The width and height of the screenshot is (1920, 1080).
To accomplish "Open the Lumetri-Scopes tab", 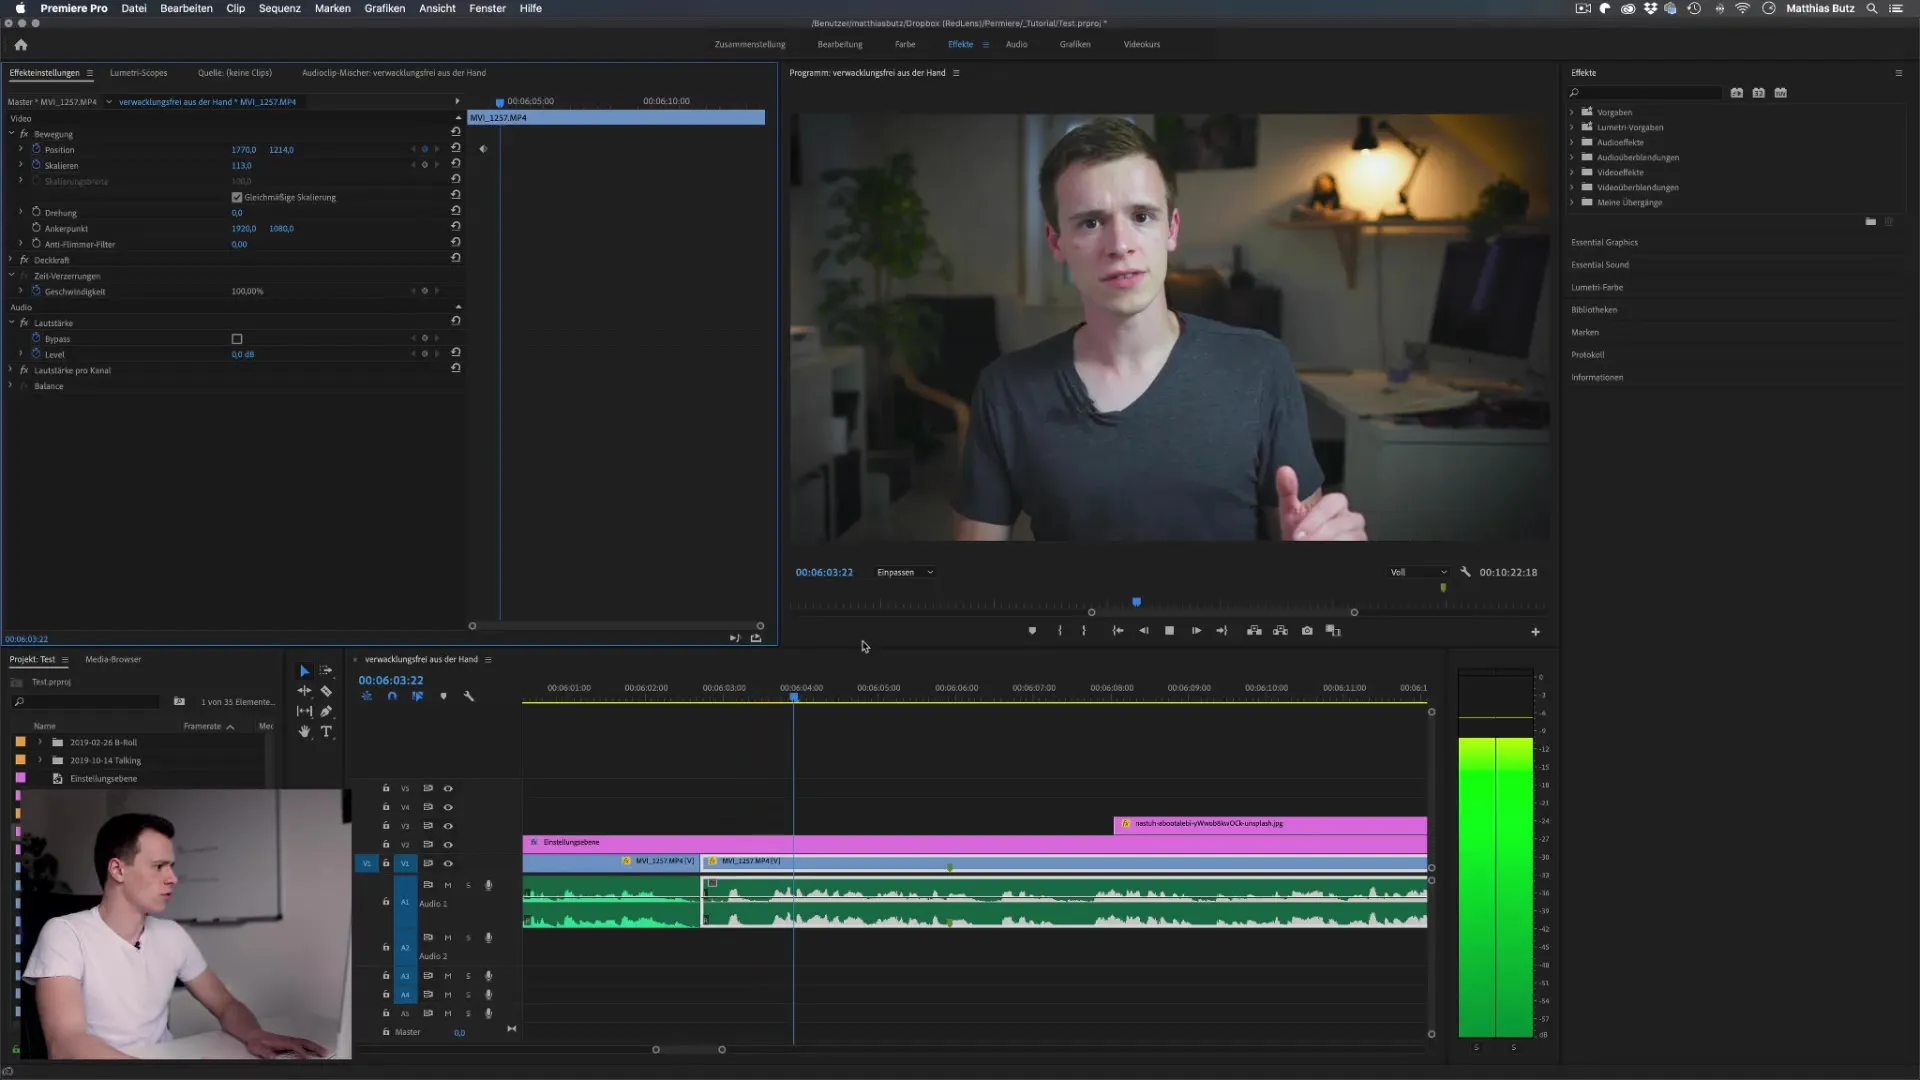I will (x=138, y=73).
